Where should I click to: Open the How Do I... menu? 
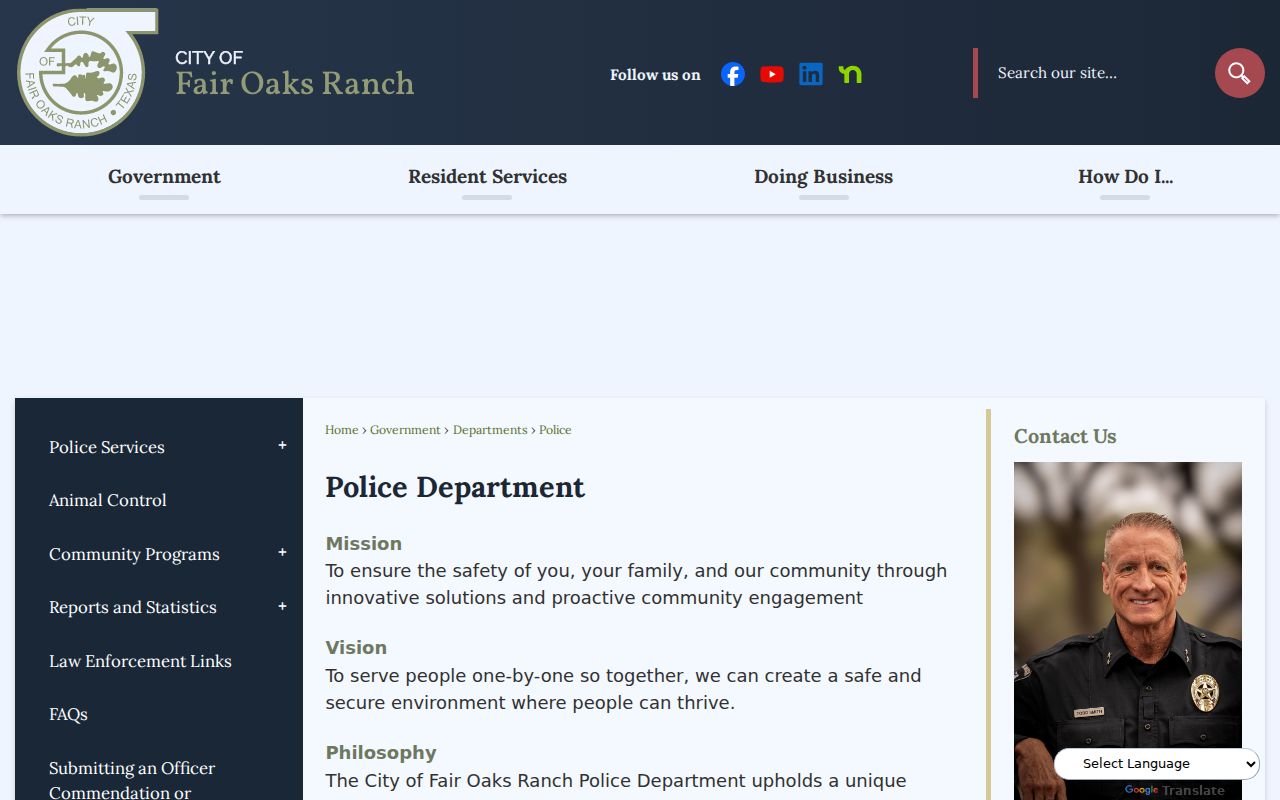tap(1125, 177)
